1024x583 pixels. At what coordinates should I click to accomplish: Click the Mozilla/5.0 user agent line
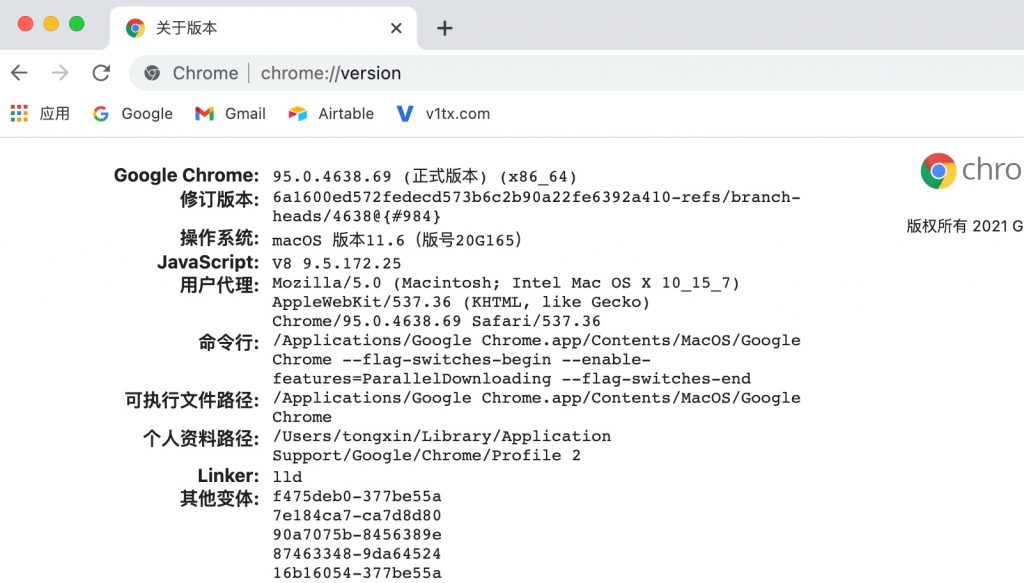point(506,283)
